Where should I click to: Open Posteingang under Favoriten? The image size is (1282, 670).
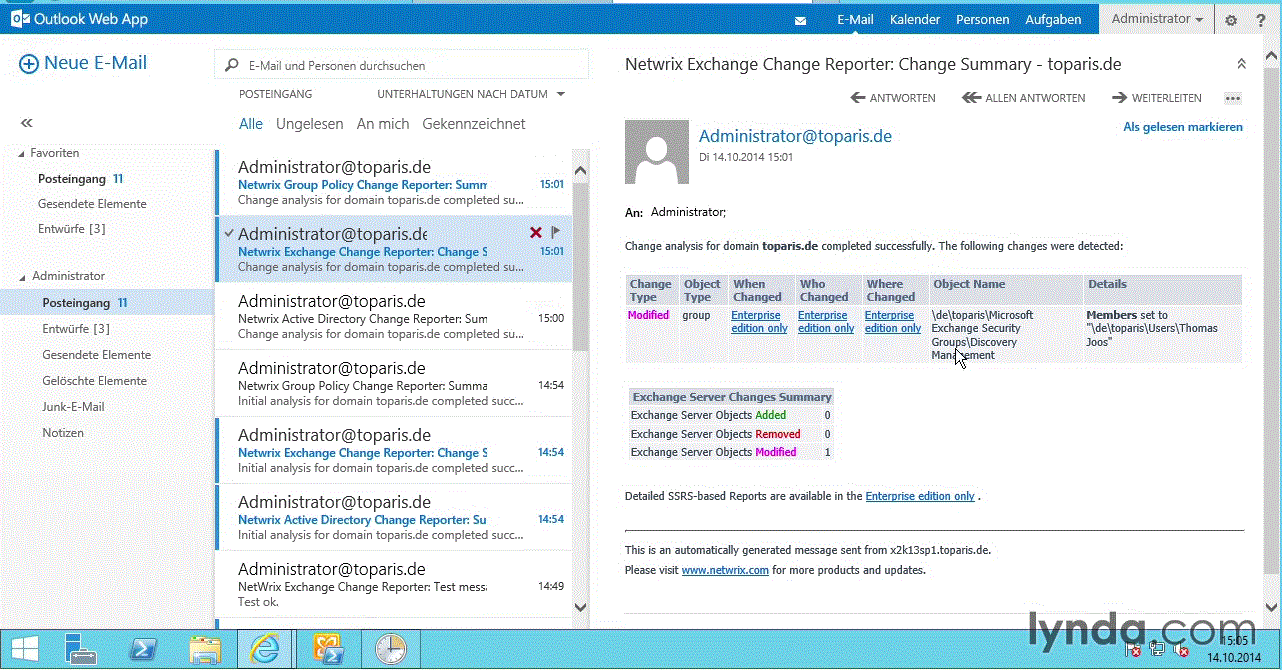(72, 179)
